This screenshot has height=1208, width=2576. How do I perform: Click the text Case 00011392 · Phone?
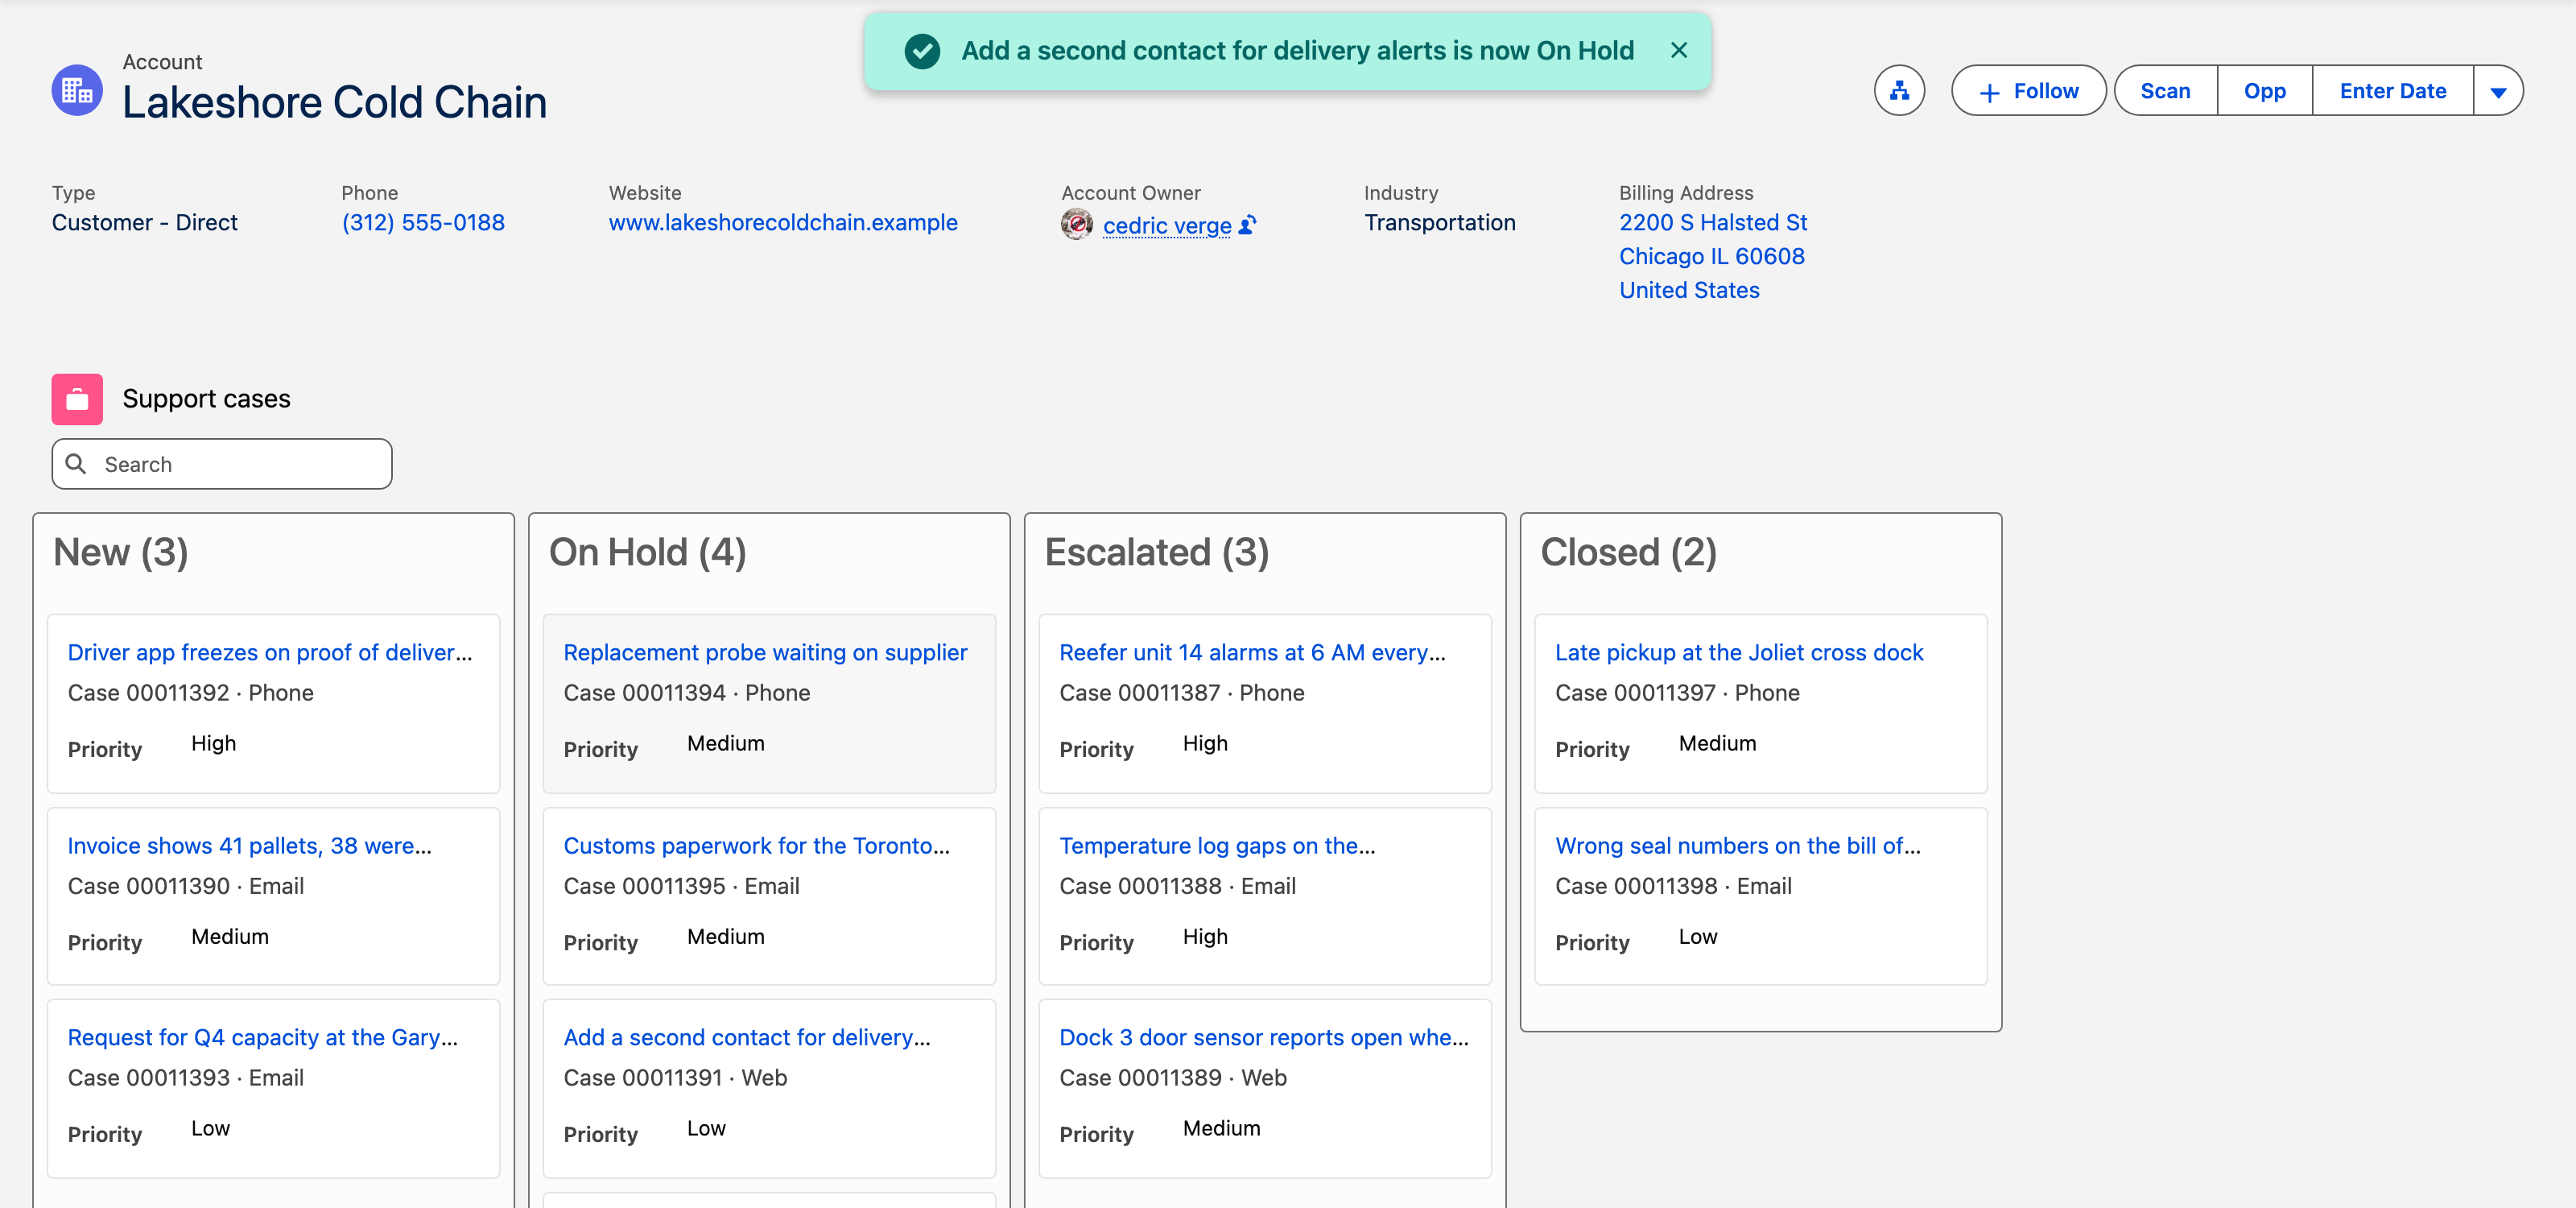tap(191, 693)
